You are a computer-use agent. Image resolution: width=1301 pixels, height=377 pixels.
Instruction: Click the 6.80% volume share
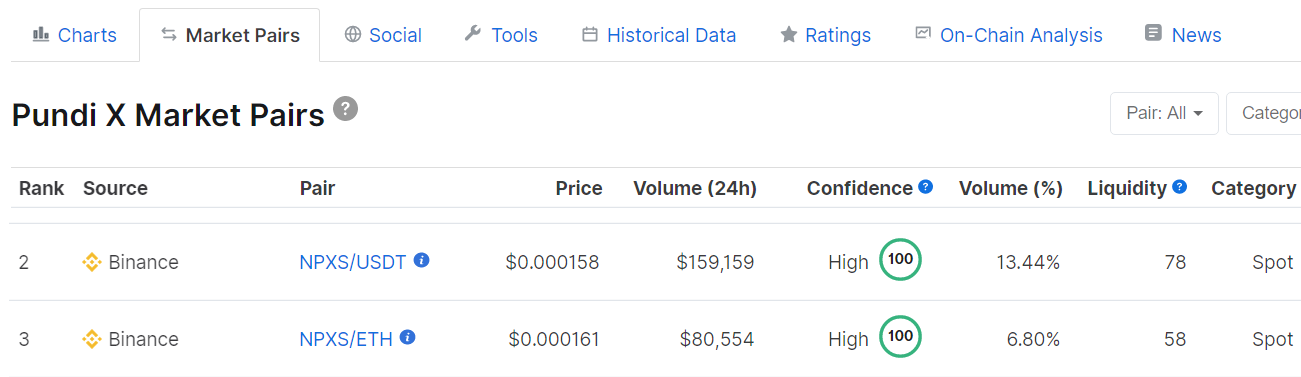(x=1033, y=339)
